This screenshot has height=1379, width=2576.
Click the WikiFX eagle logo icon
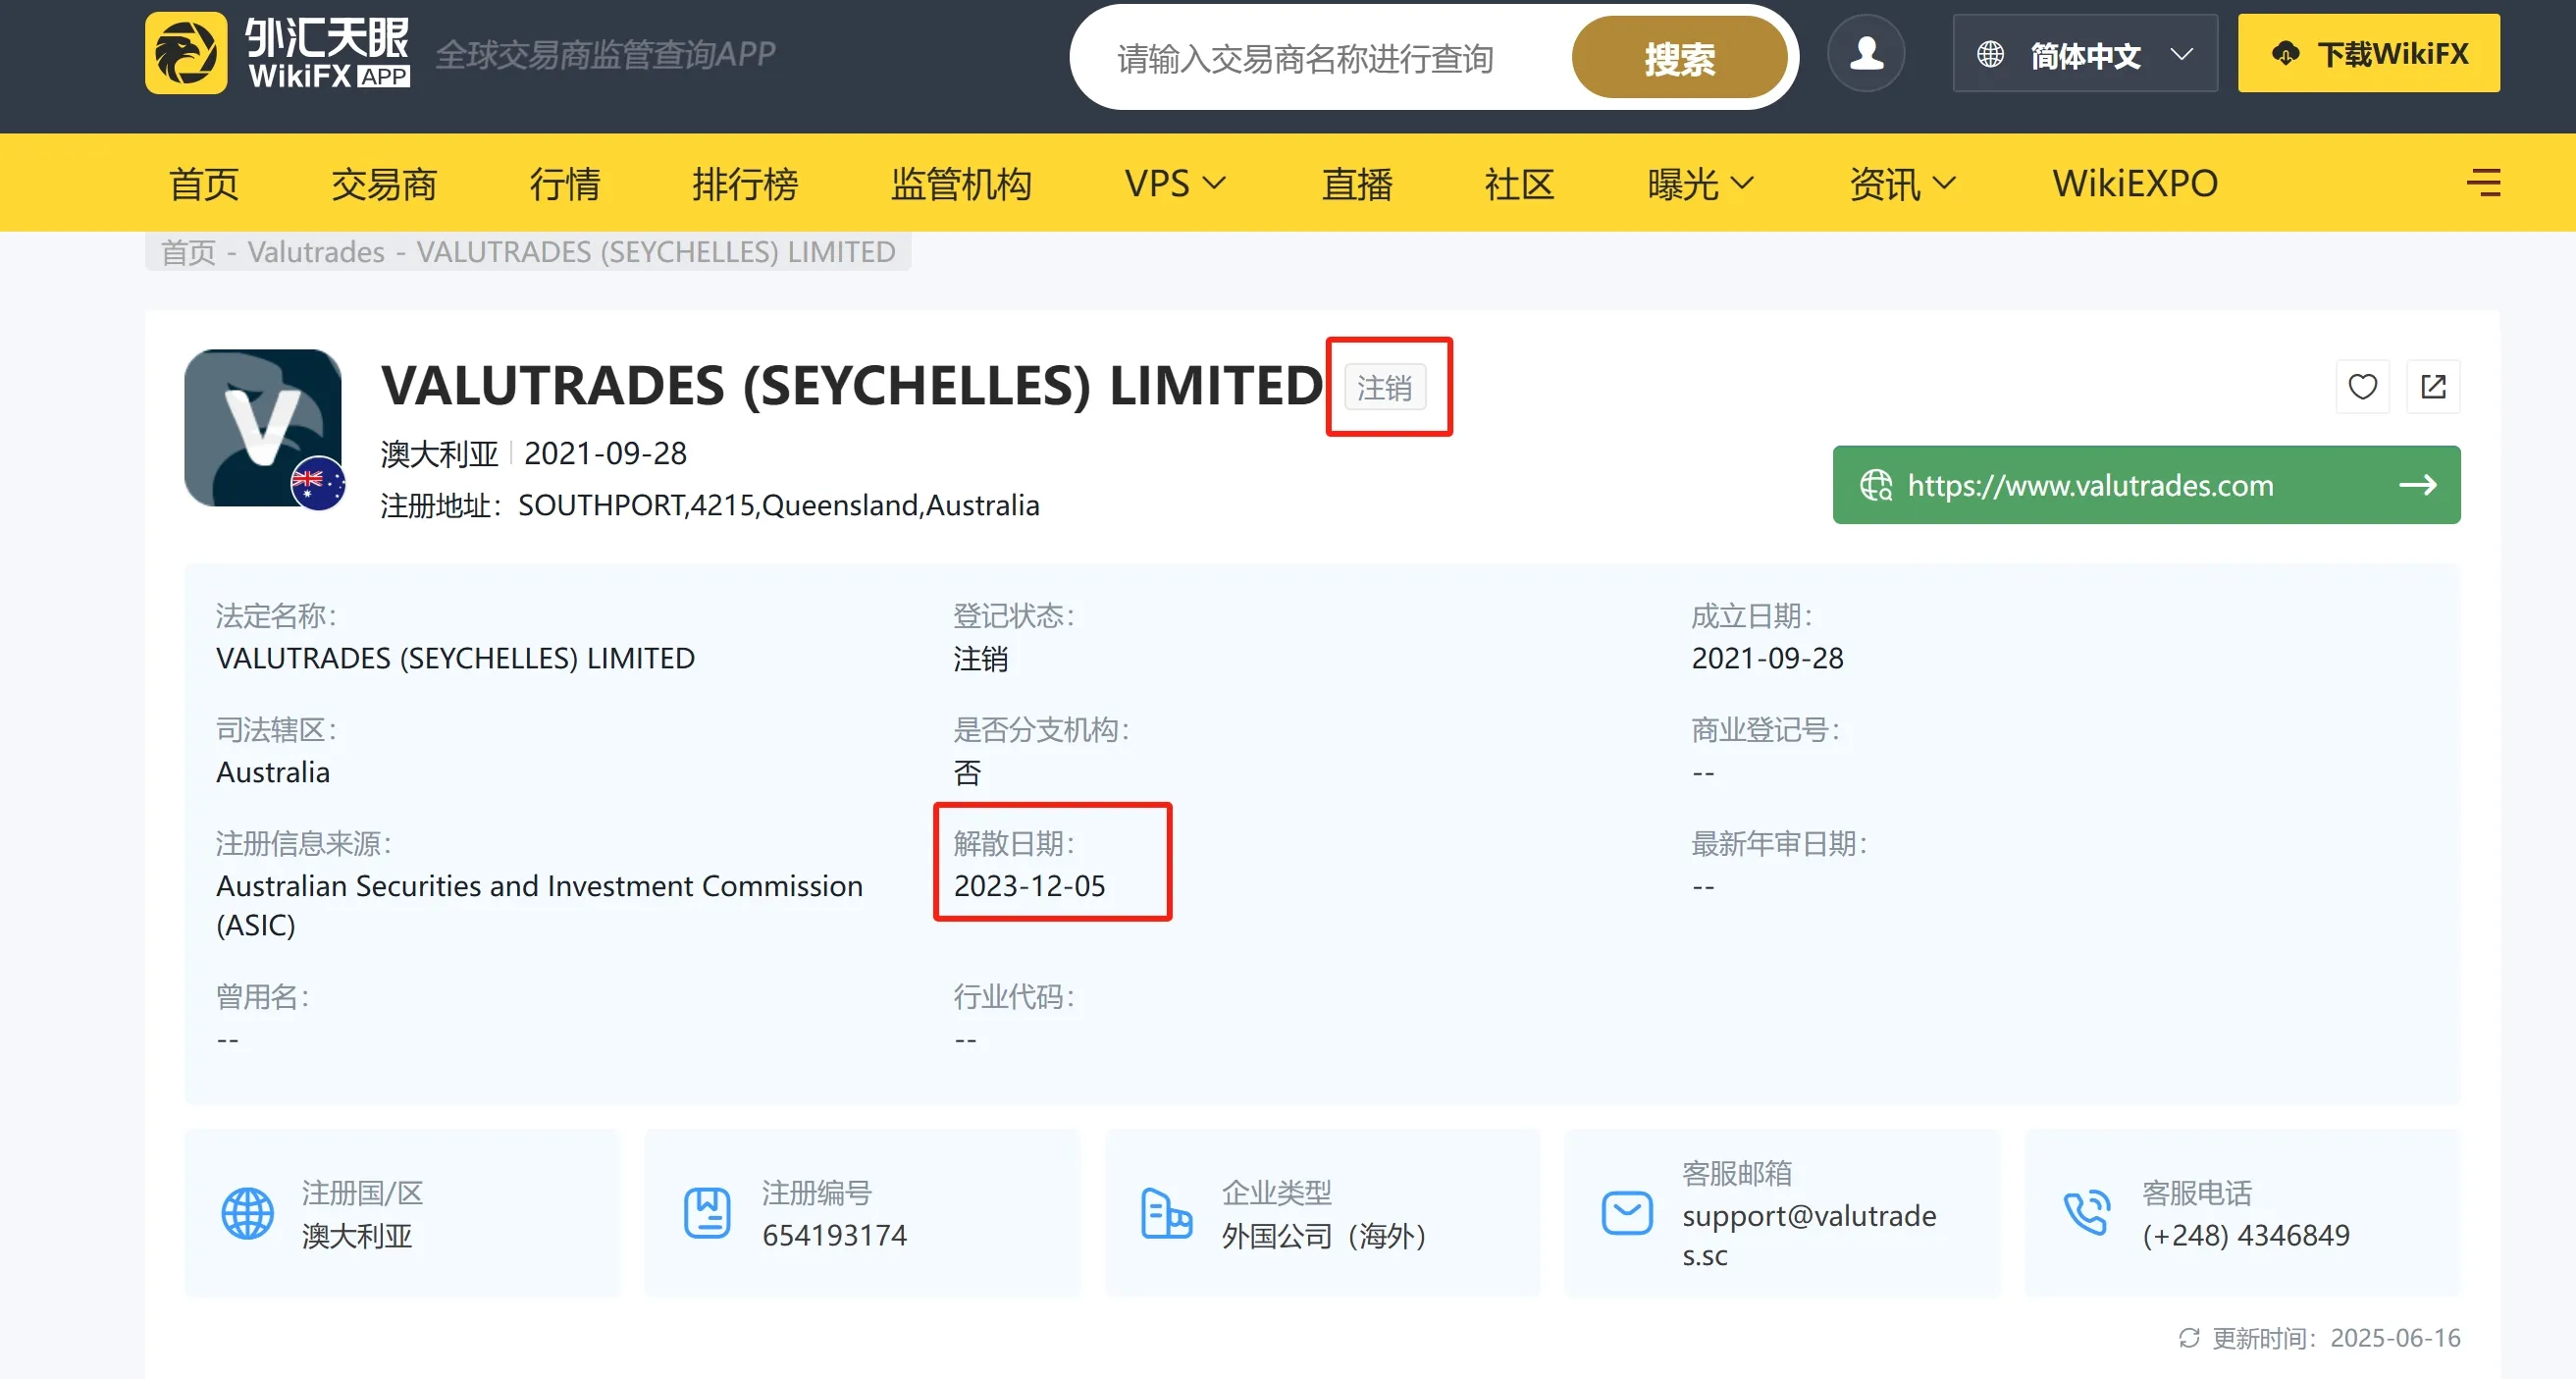[186, 53]
